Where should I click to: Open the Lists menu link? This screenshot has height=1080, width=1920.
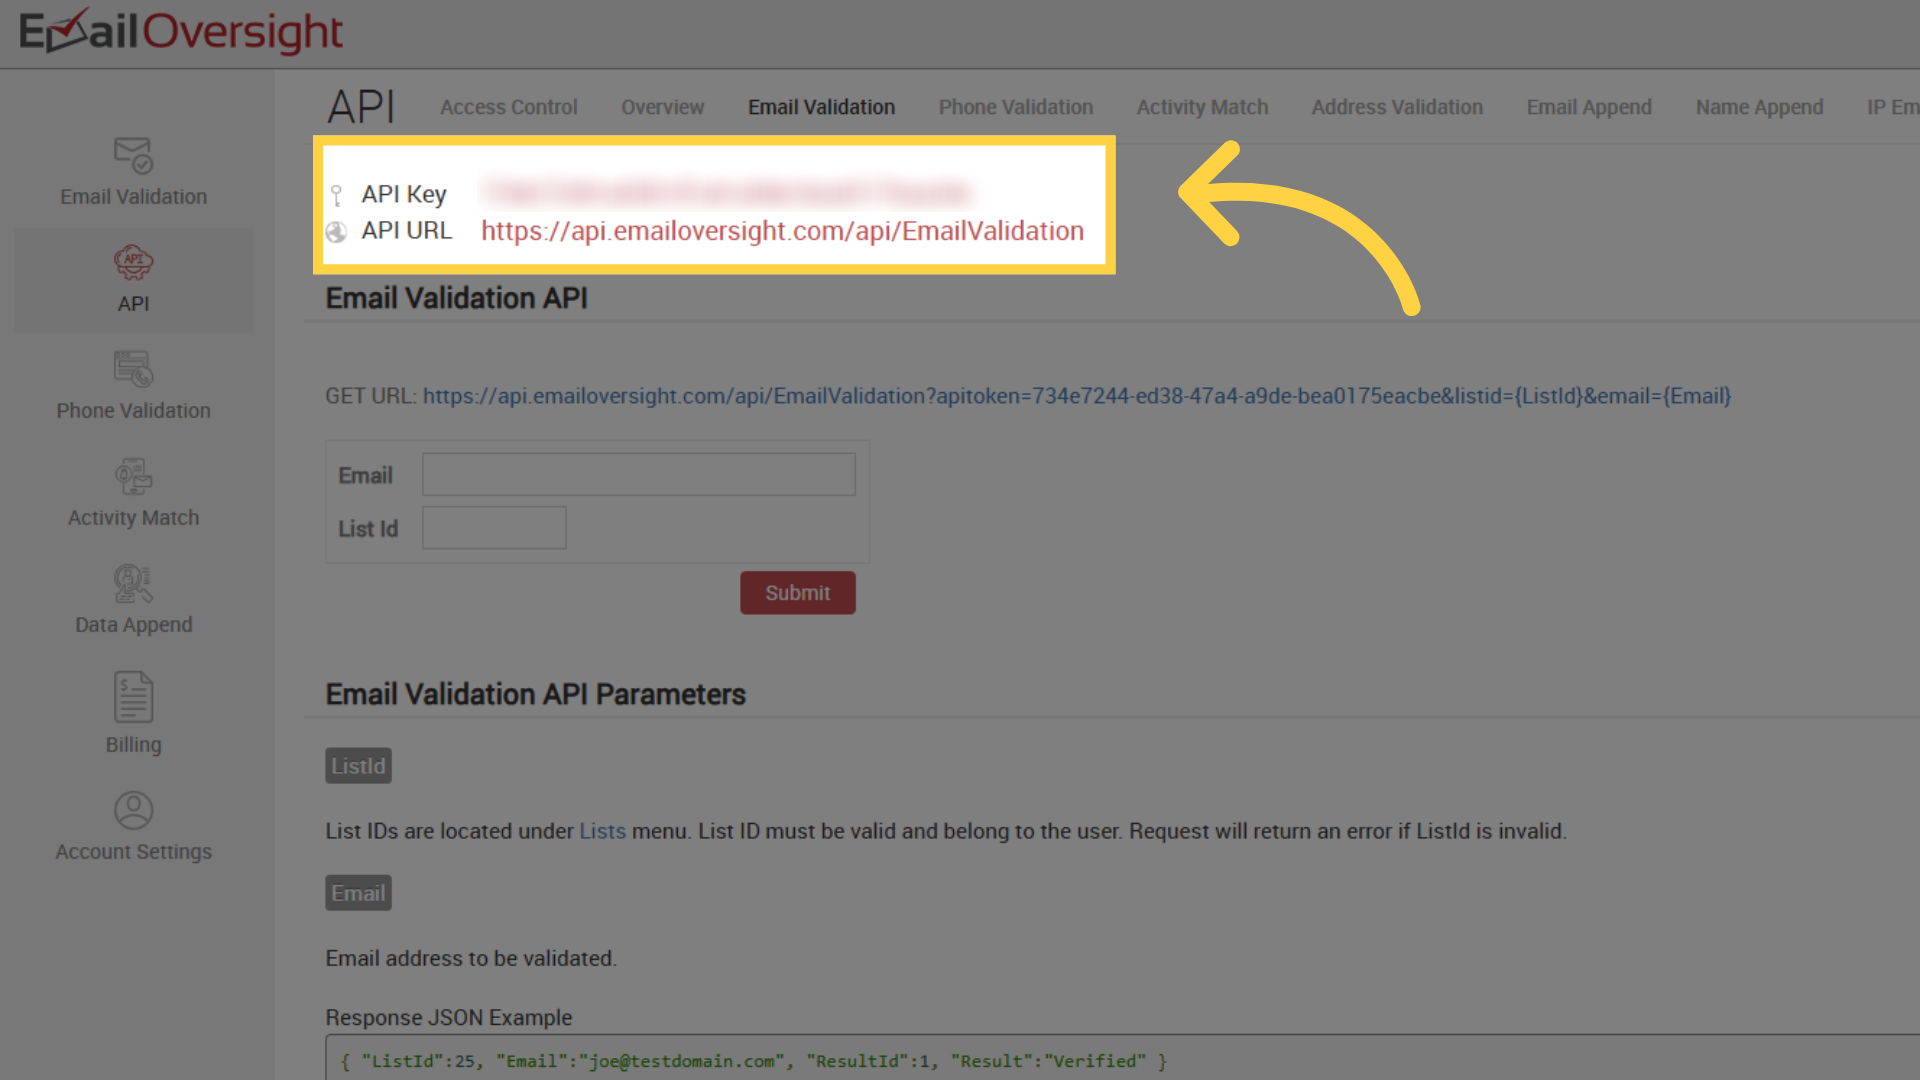click(602, 831)
